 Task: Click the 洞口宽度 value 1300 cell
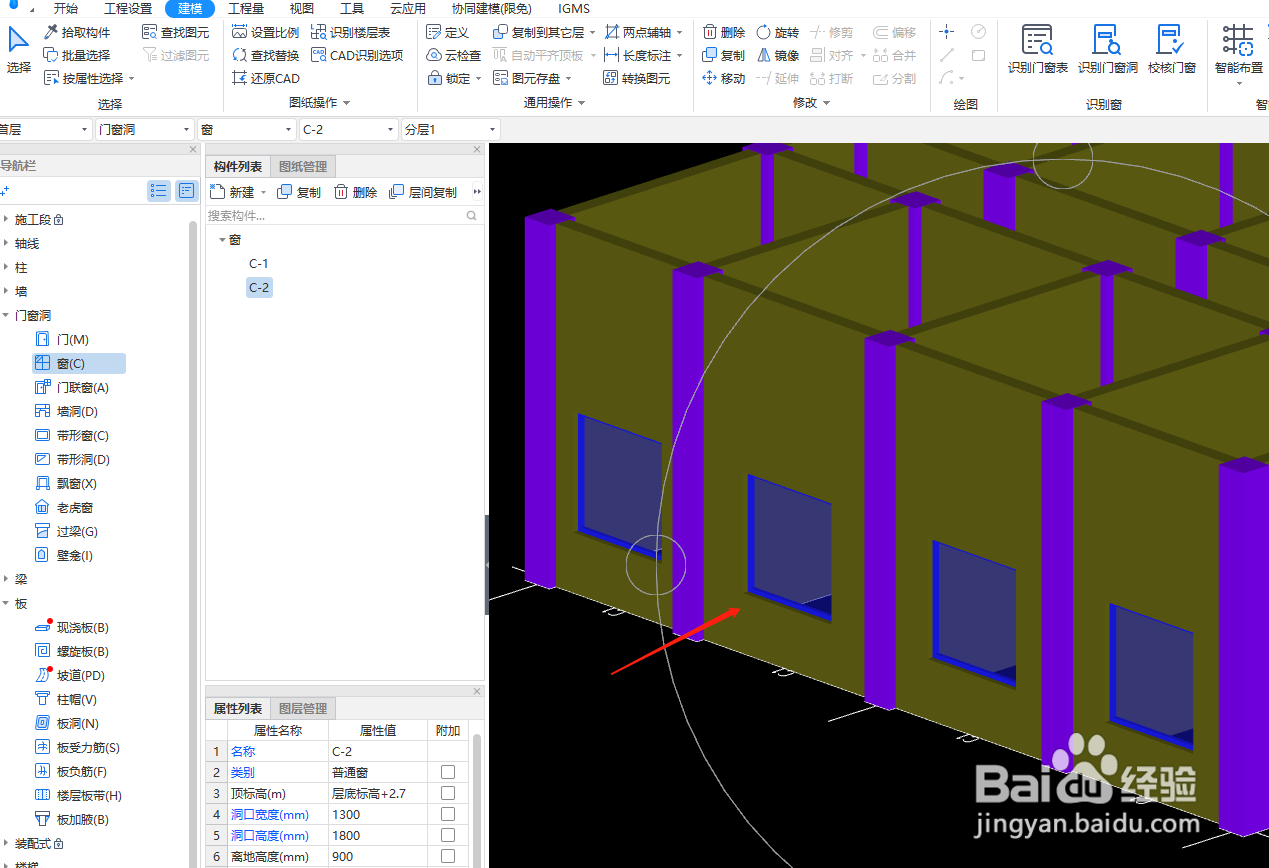[x=377, y=814]
